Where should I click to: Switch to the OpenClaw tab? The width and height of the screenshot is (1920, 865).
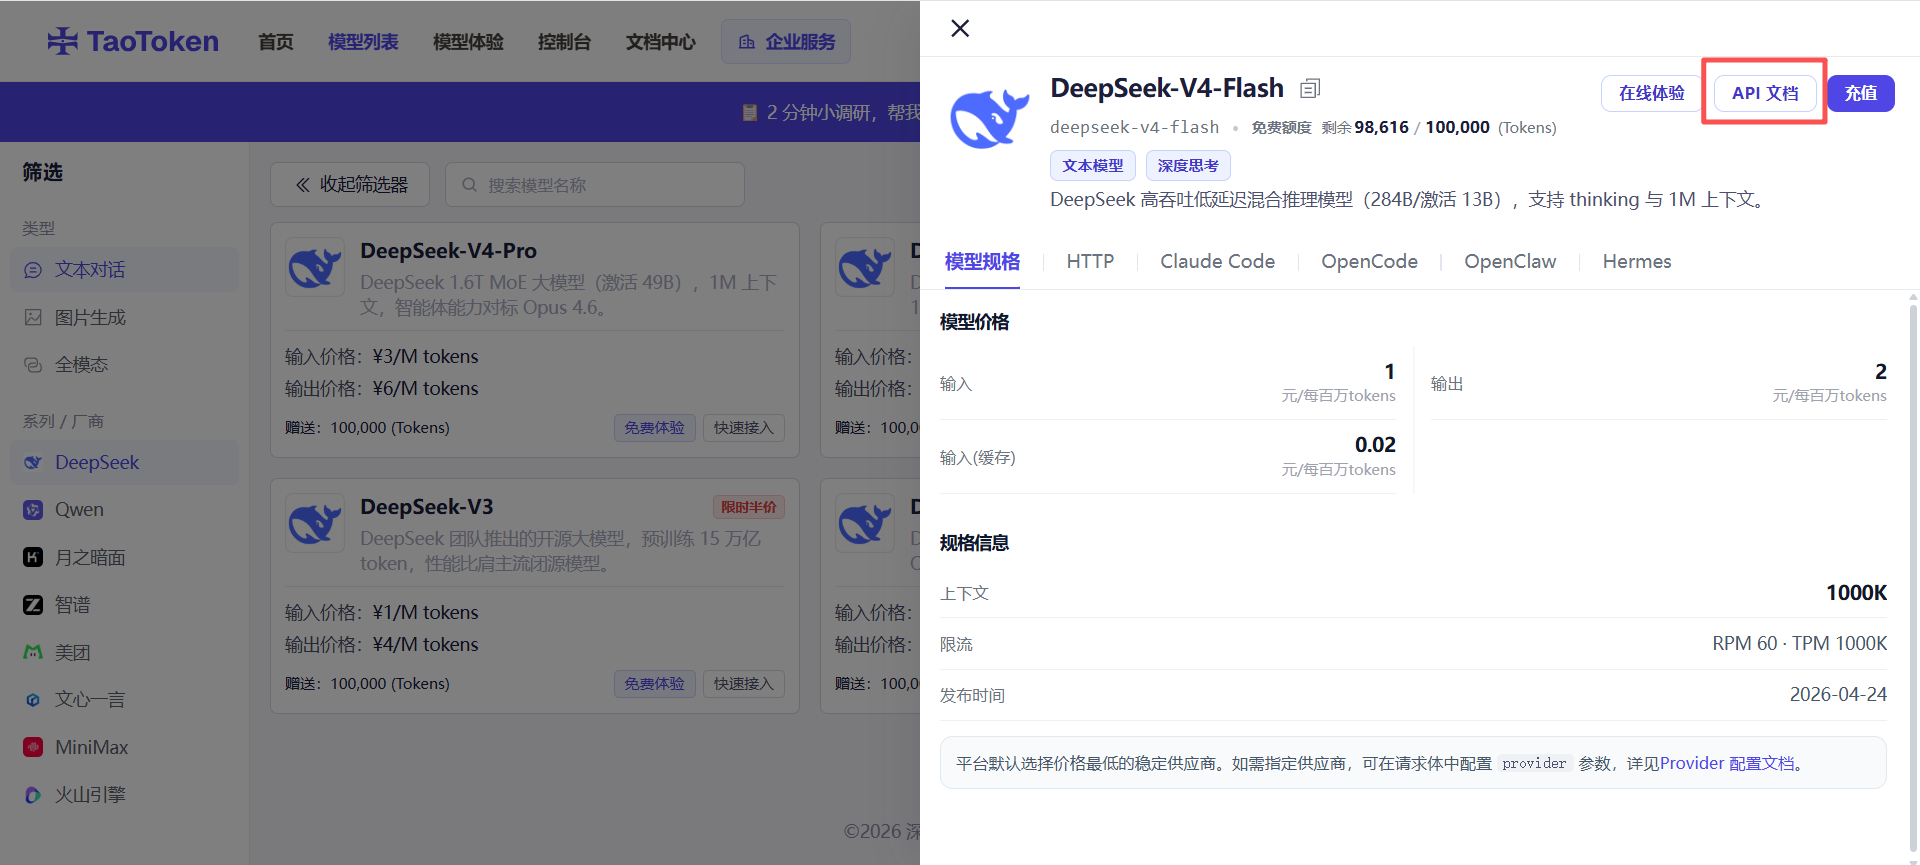(x=1510, y=261)
